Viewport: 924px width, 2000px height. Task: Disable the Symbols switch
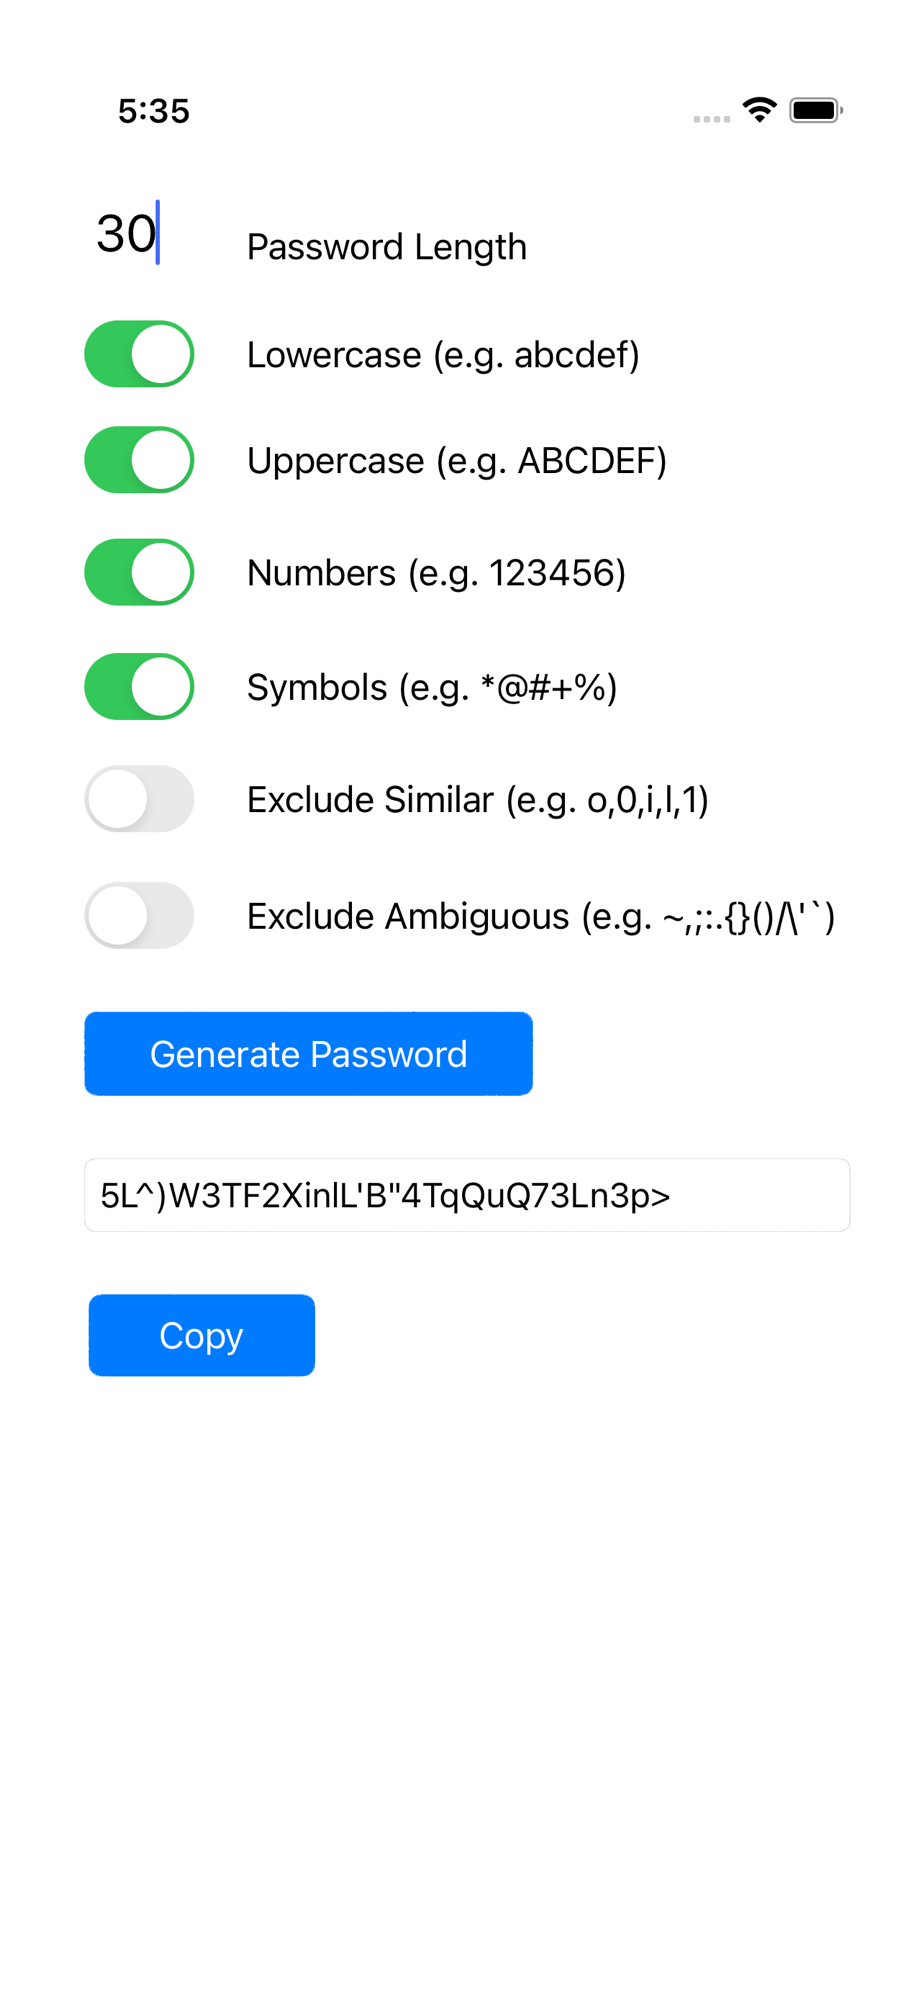139,687
